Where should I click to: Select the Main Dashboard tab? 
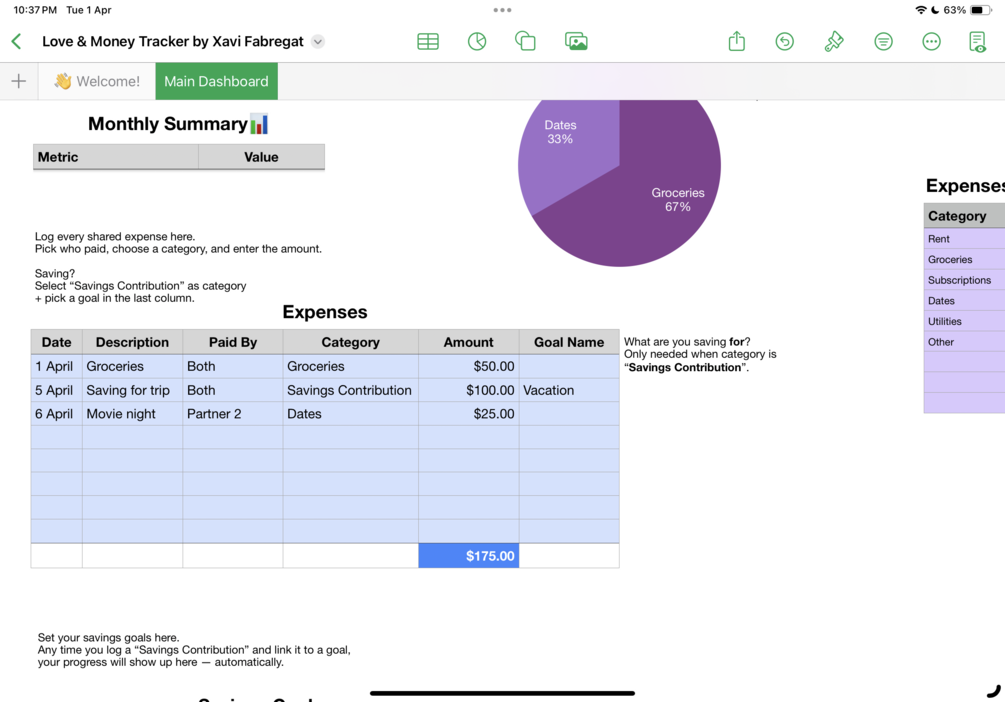click(x=217, y=81)
